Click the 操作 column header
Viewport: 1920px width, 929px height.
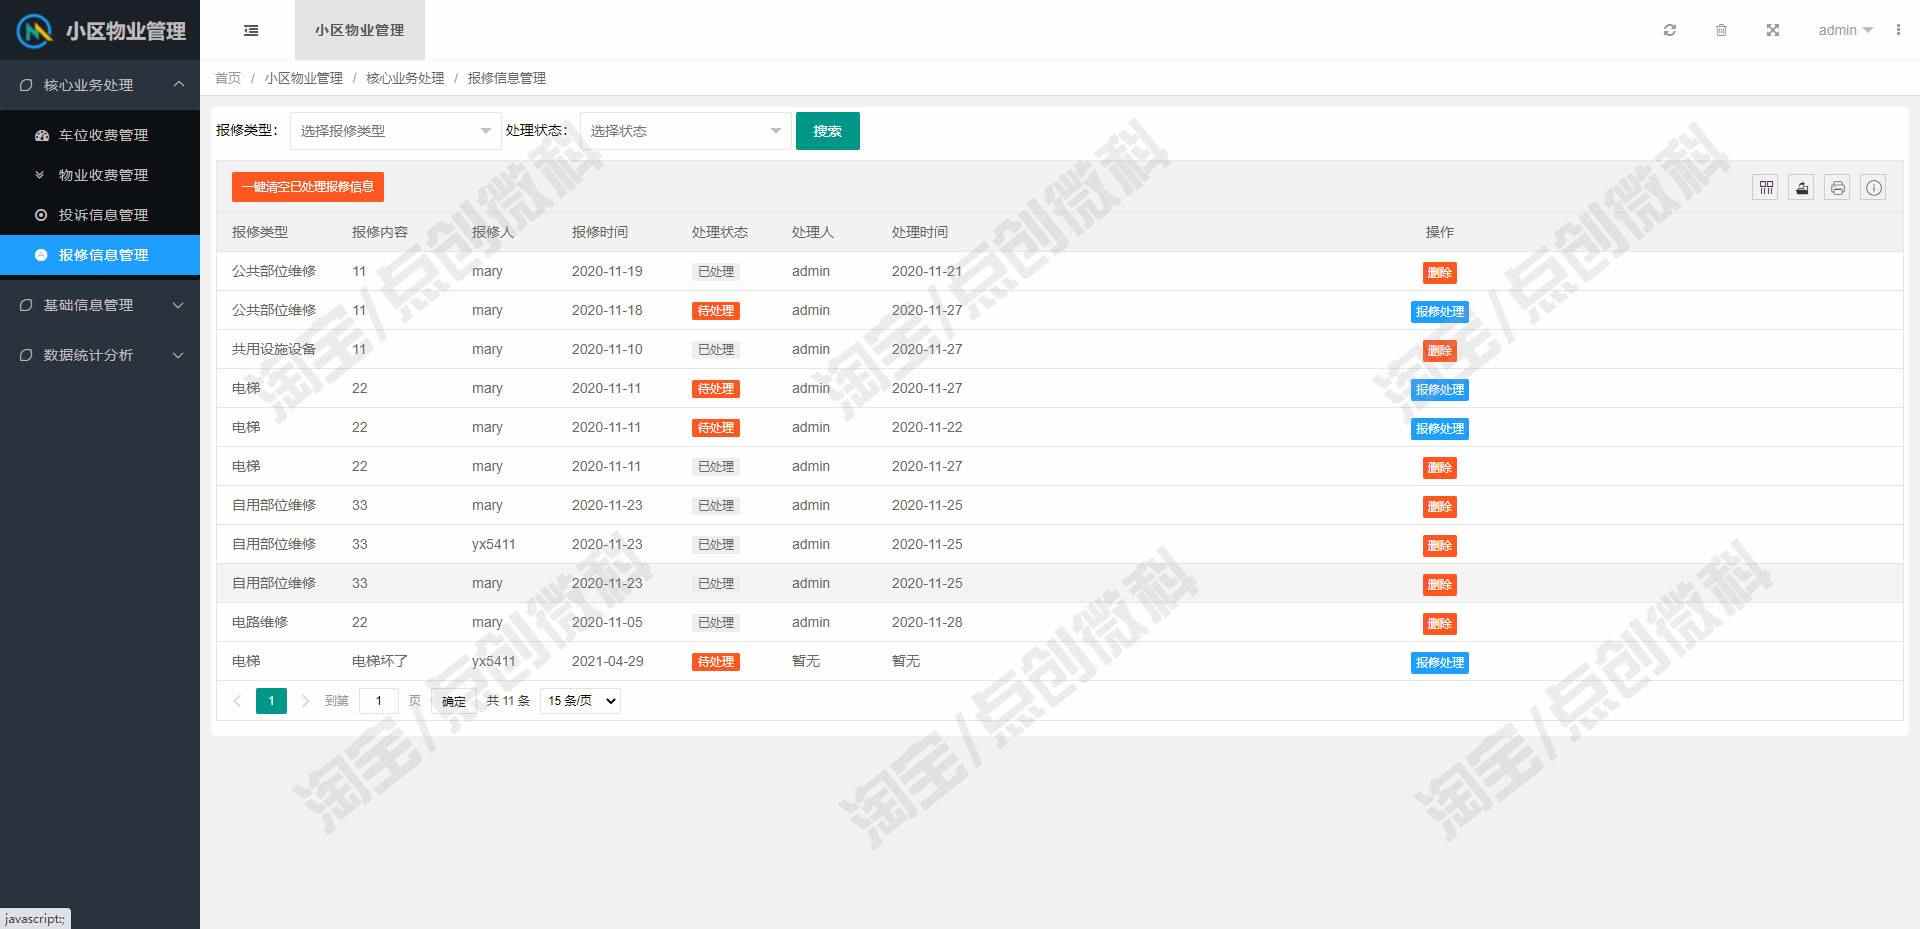pos(1439,232)
